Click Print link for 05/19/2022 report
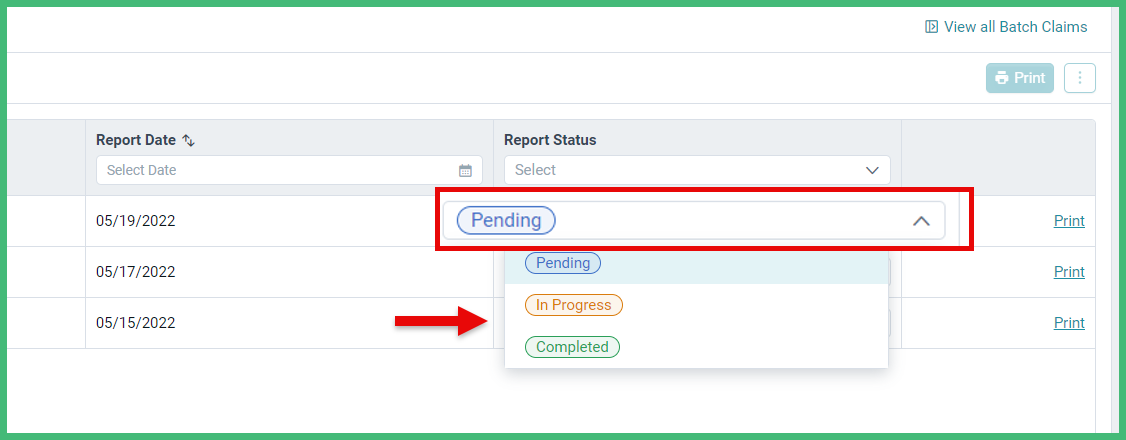Image resolution: width=1126 pixels, height=440 pixels. [1069, 221]
